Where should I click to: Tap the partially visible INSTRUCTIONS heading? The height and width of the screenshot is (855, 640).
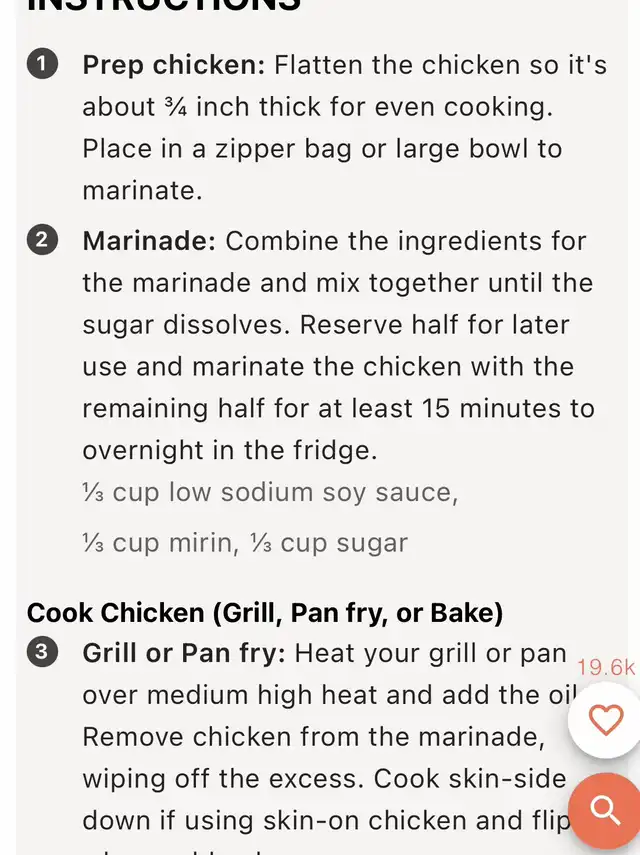[x=163, y=5]
